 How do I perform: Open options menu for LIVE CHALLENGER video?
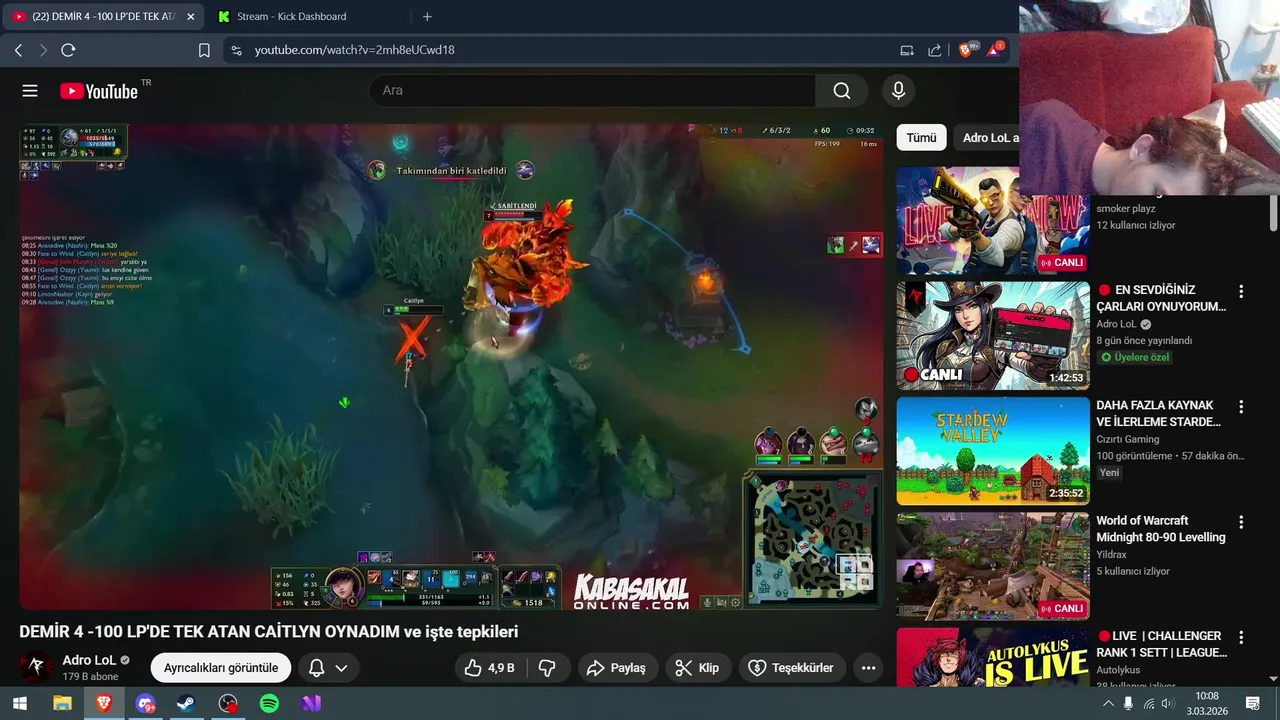coord(1241,638)
